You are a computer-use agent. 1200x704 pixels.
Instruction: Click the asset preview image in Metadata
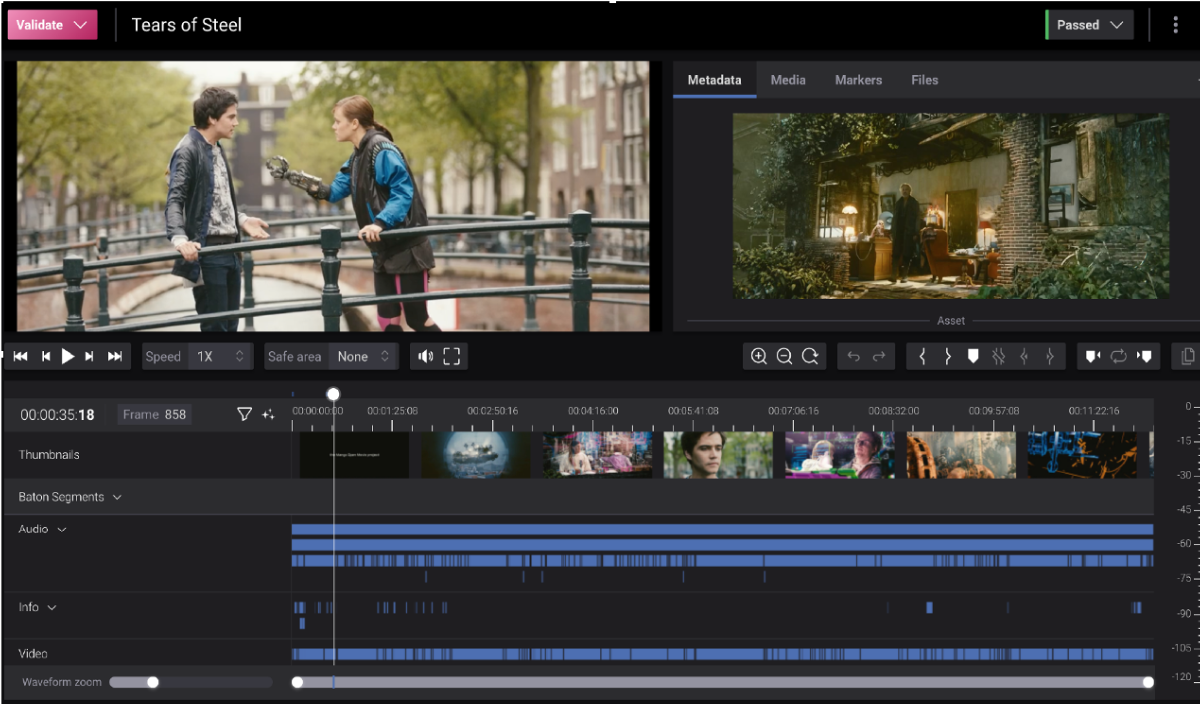[x=951, y=206]
